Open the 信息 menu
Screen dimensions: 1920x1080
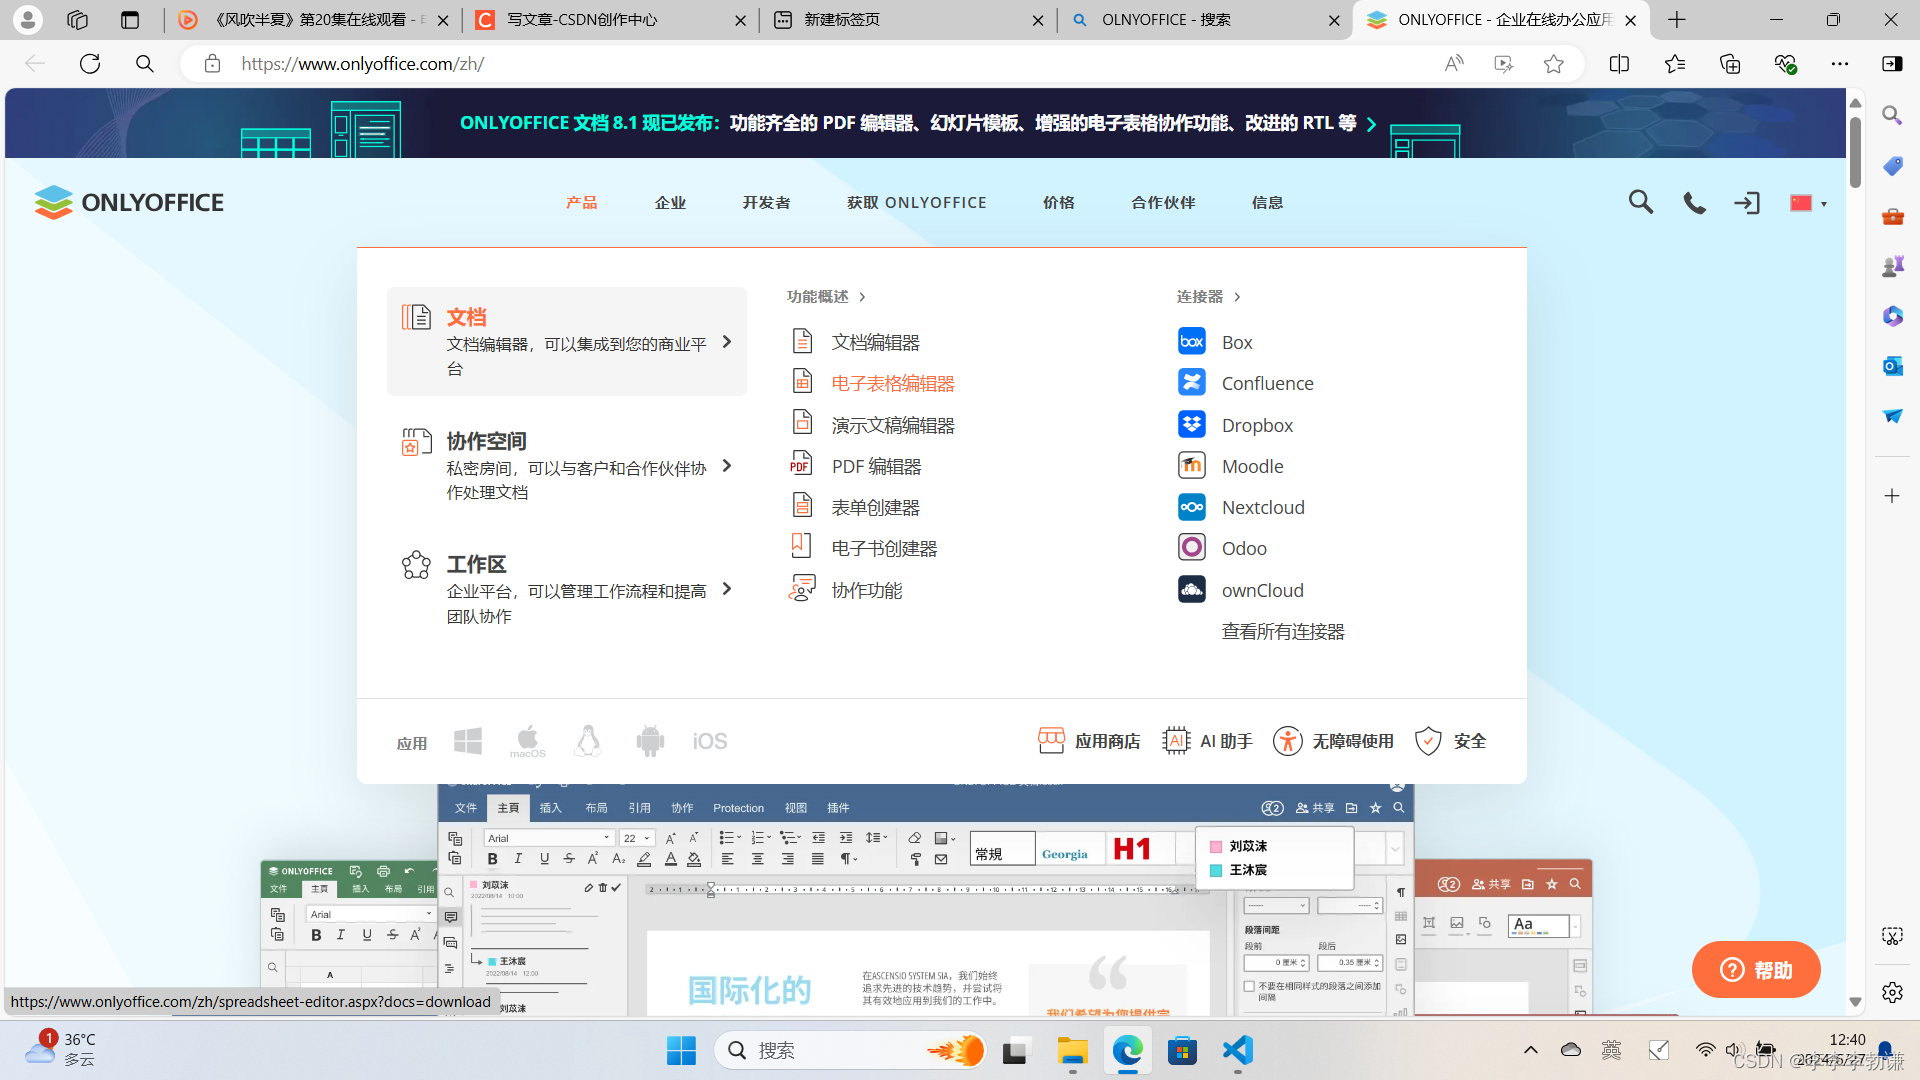point(1267,202)
